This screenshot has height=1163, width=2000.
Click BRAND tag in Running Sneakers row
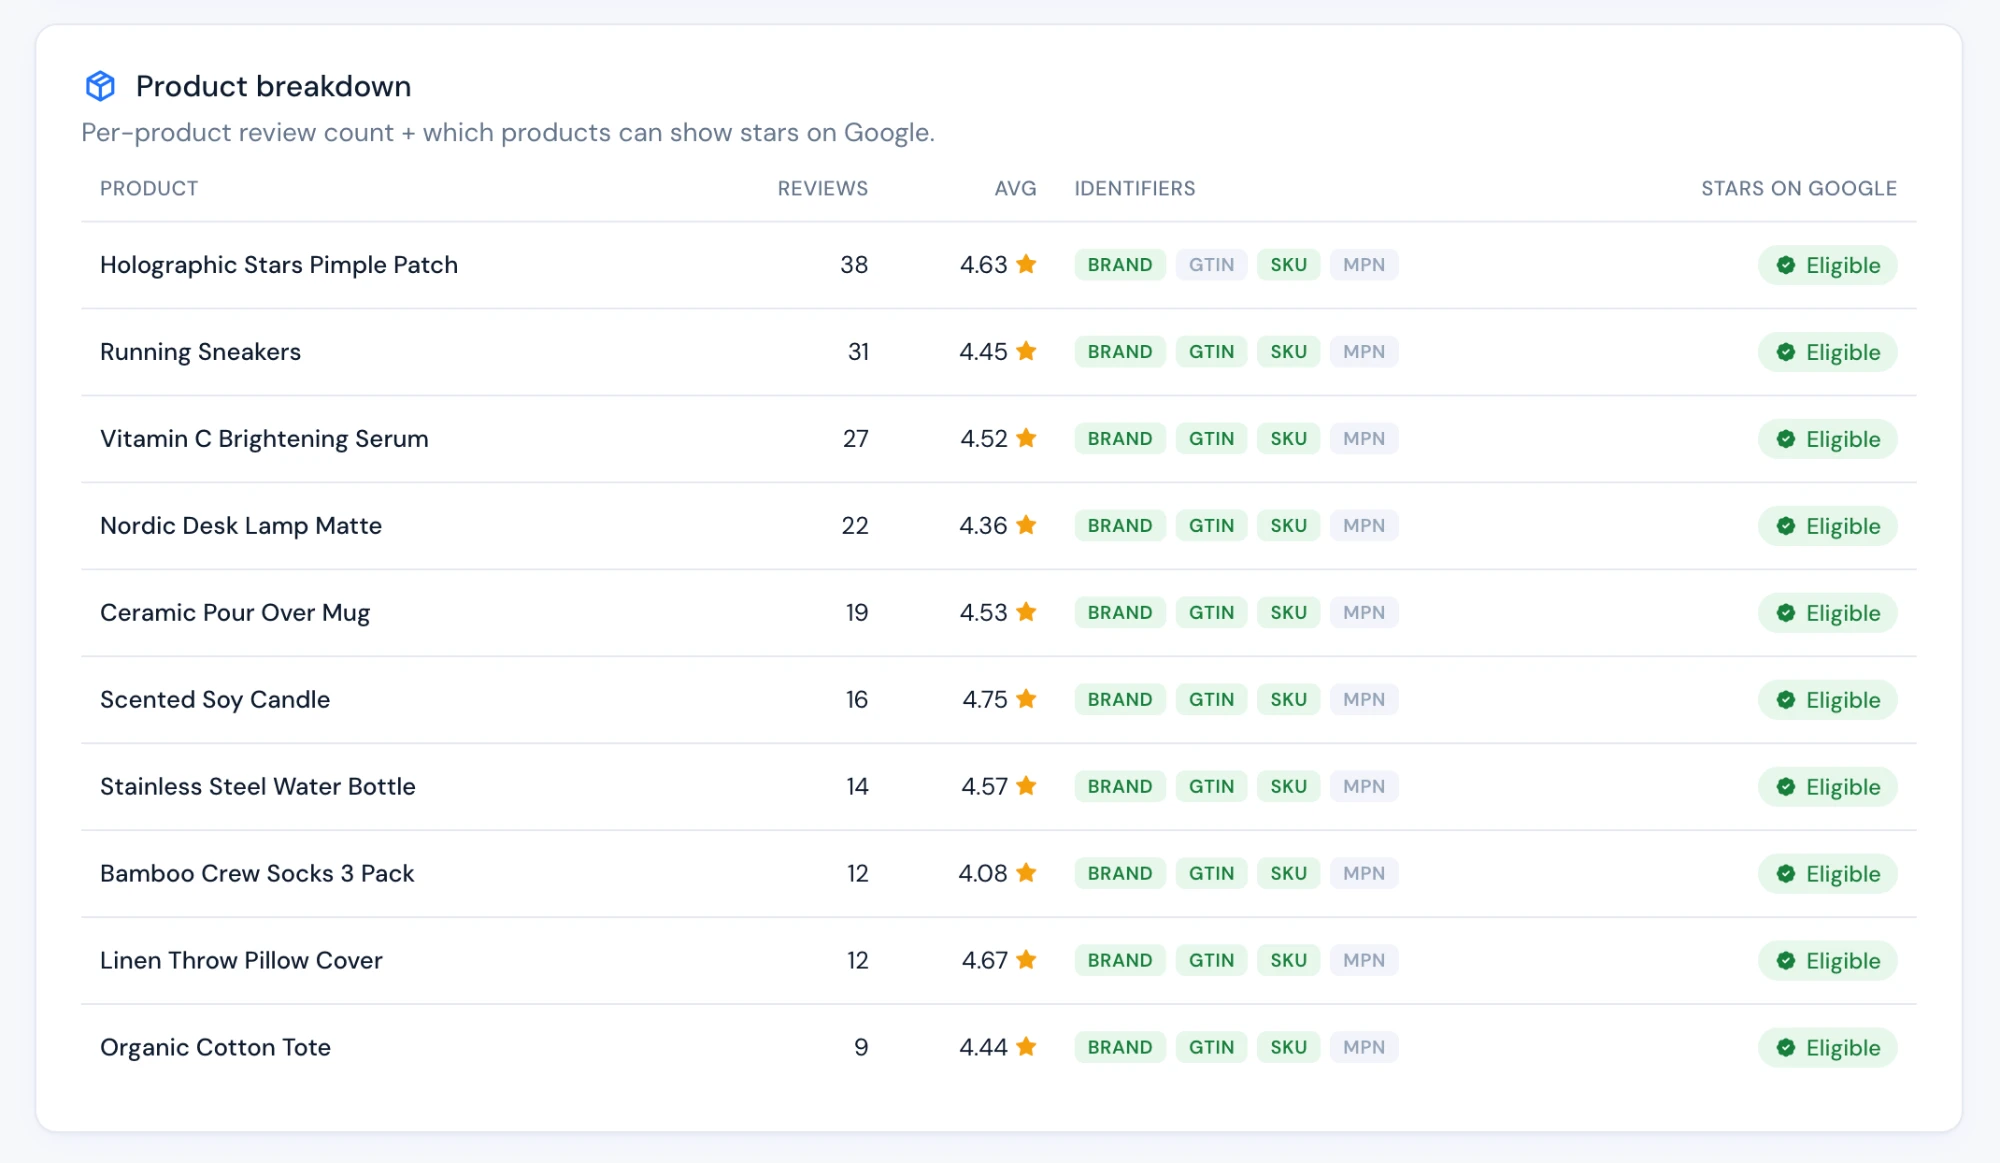pyautogui.click(x=1120, y=352)
